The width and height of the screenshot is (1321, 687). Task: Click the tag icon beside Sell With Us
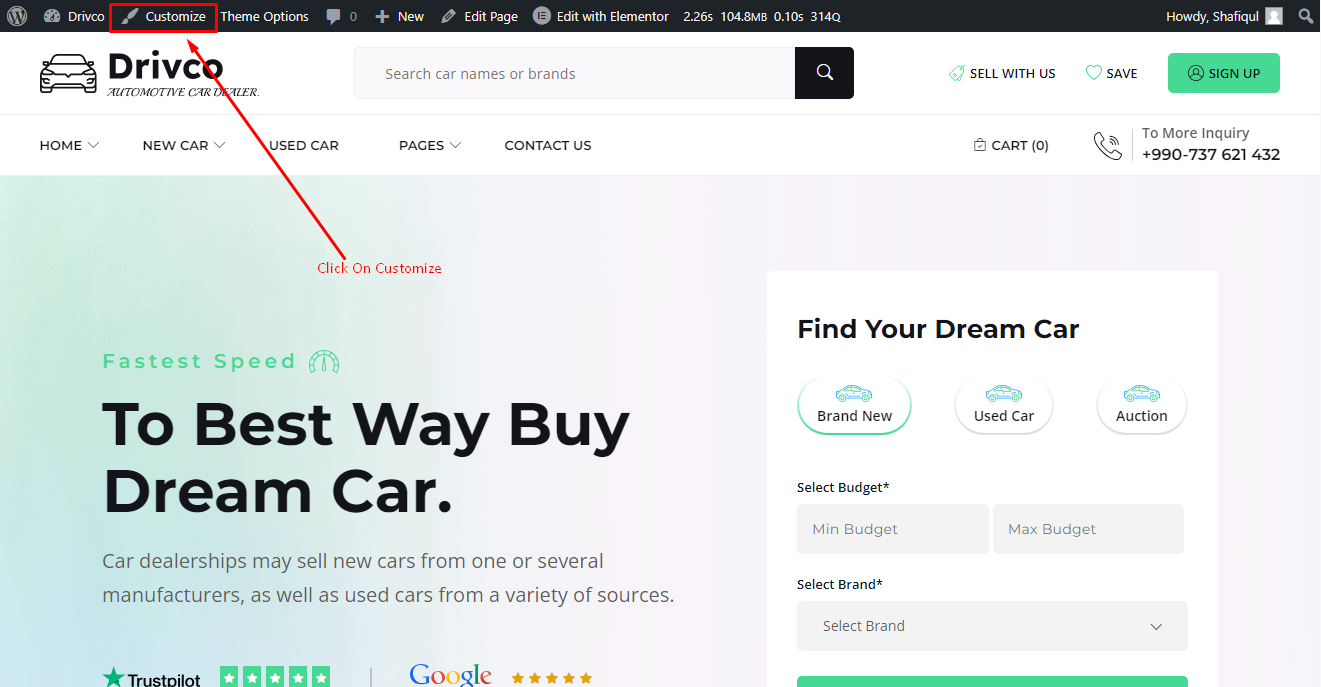957,73
